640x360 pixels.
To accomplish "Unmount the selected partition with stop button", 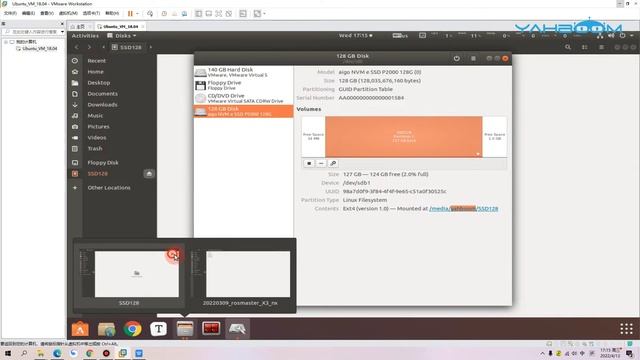I will (309, 163).
